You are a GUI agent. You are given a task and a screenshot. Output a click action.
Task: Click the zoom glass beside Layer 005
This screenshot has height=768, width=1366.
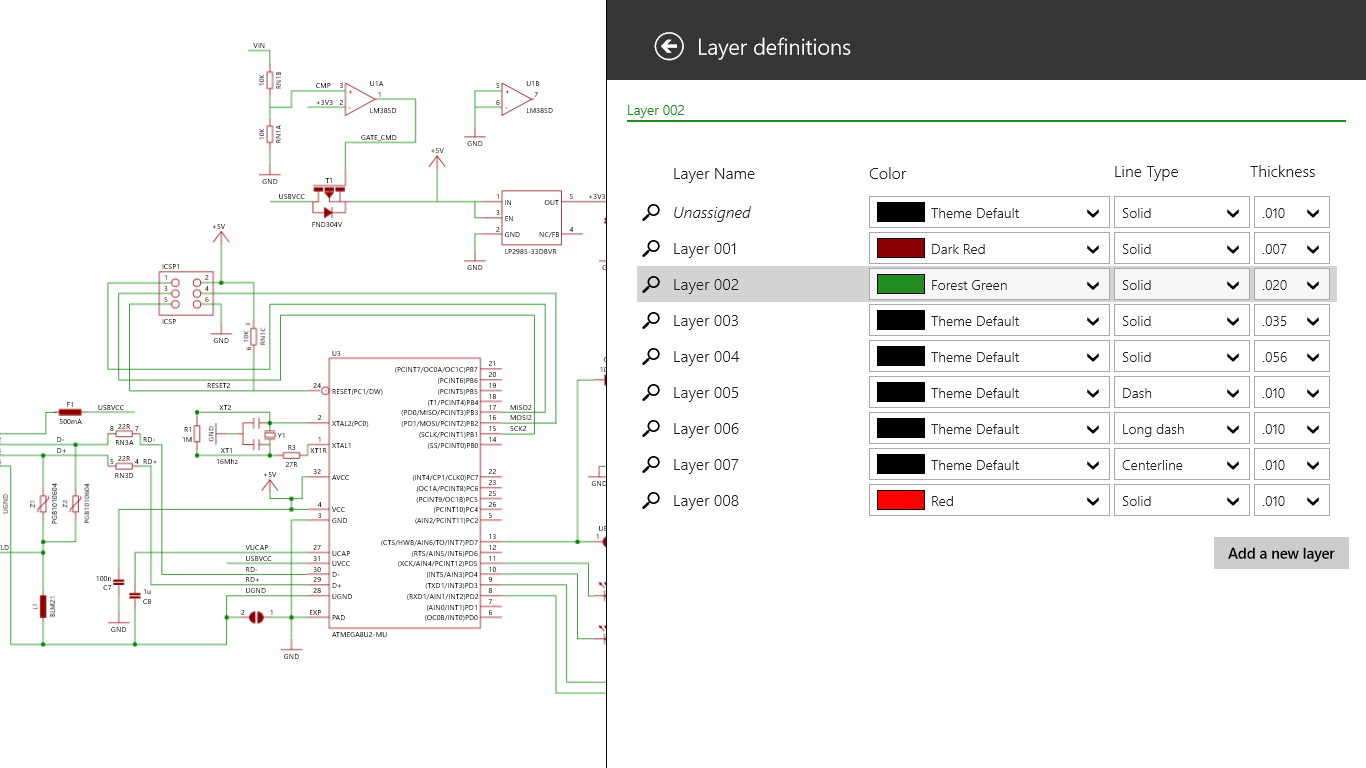pyautogui.click(x=651, y=392)
